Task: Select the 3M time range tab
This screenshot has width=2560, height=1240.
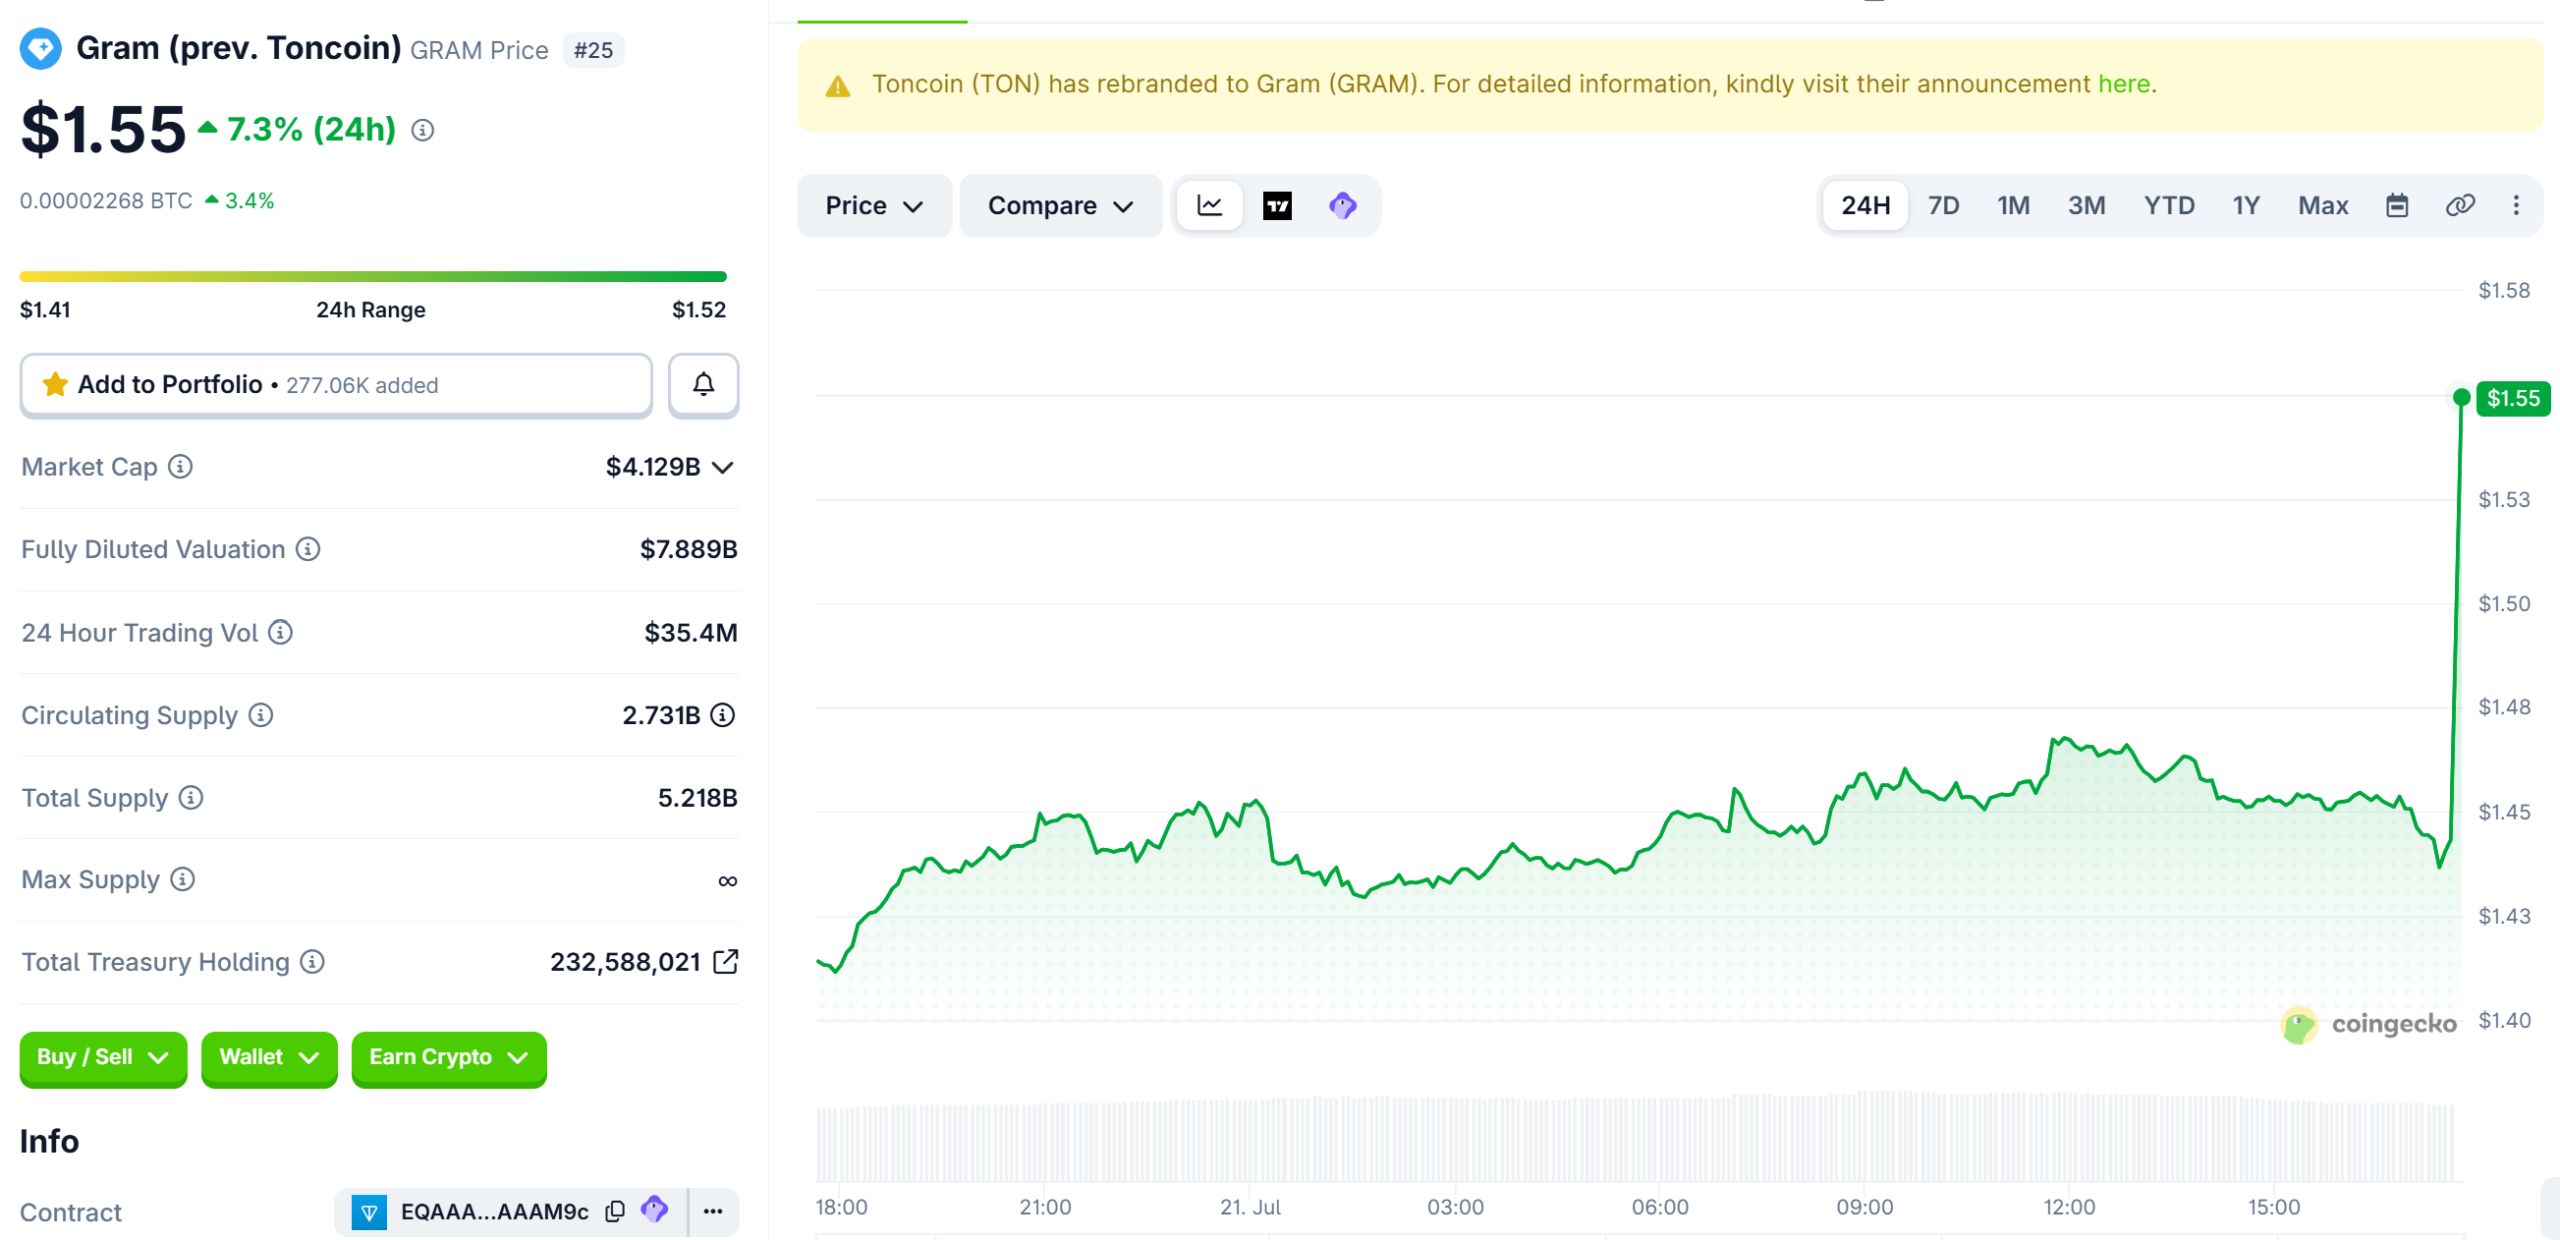Action: pos(2086,206)
